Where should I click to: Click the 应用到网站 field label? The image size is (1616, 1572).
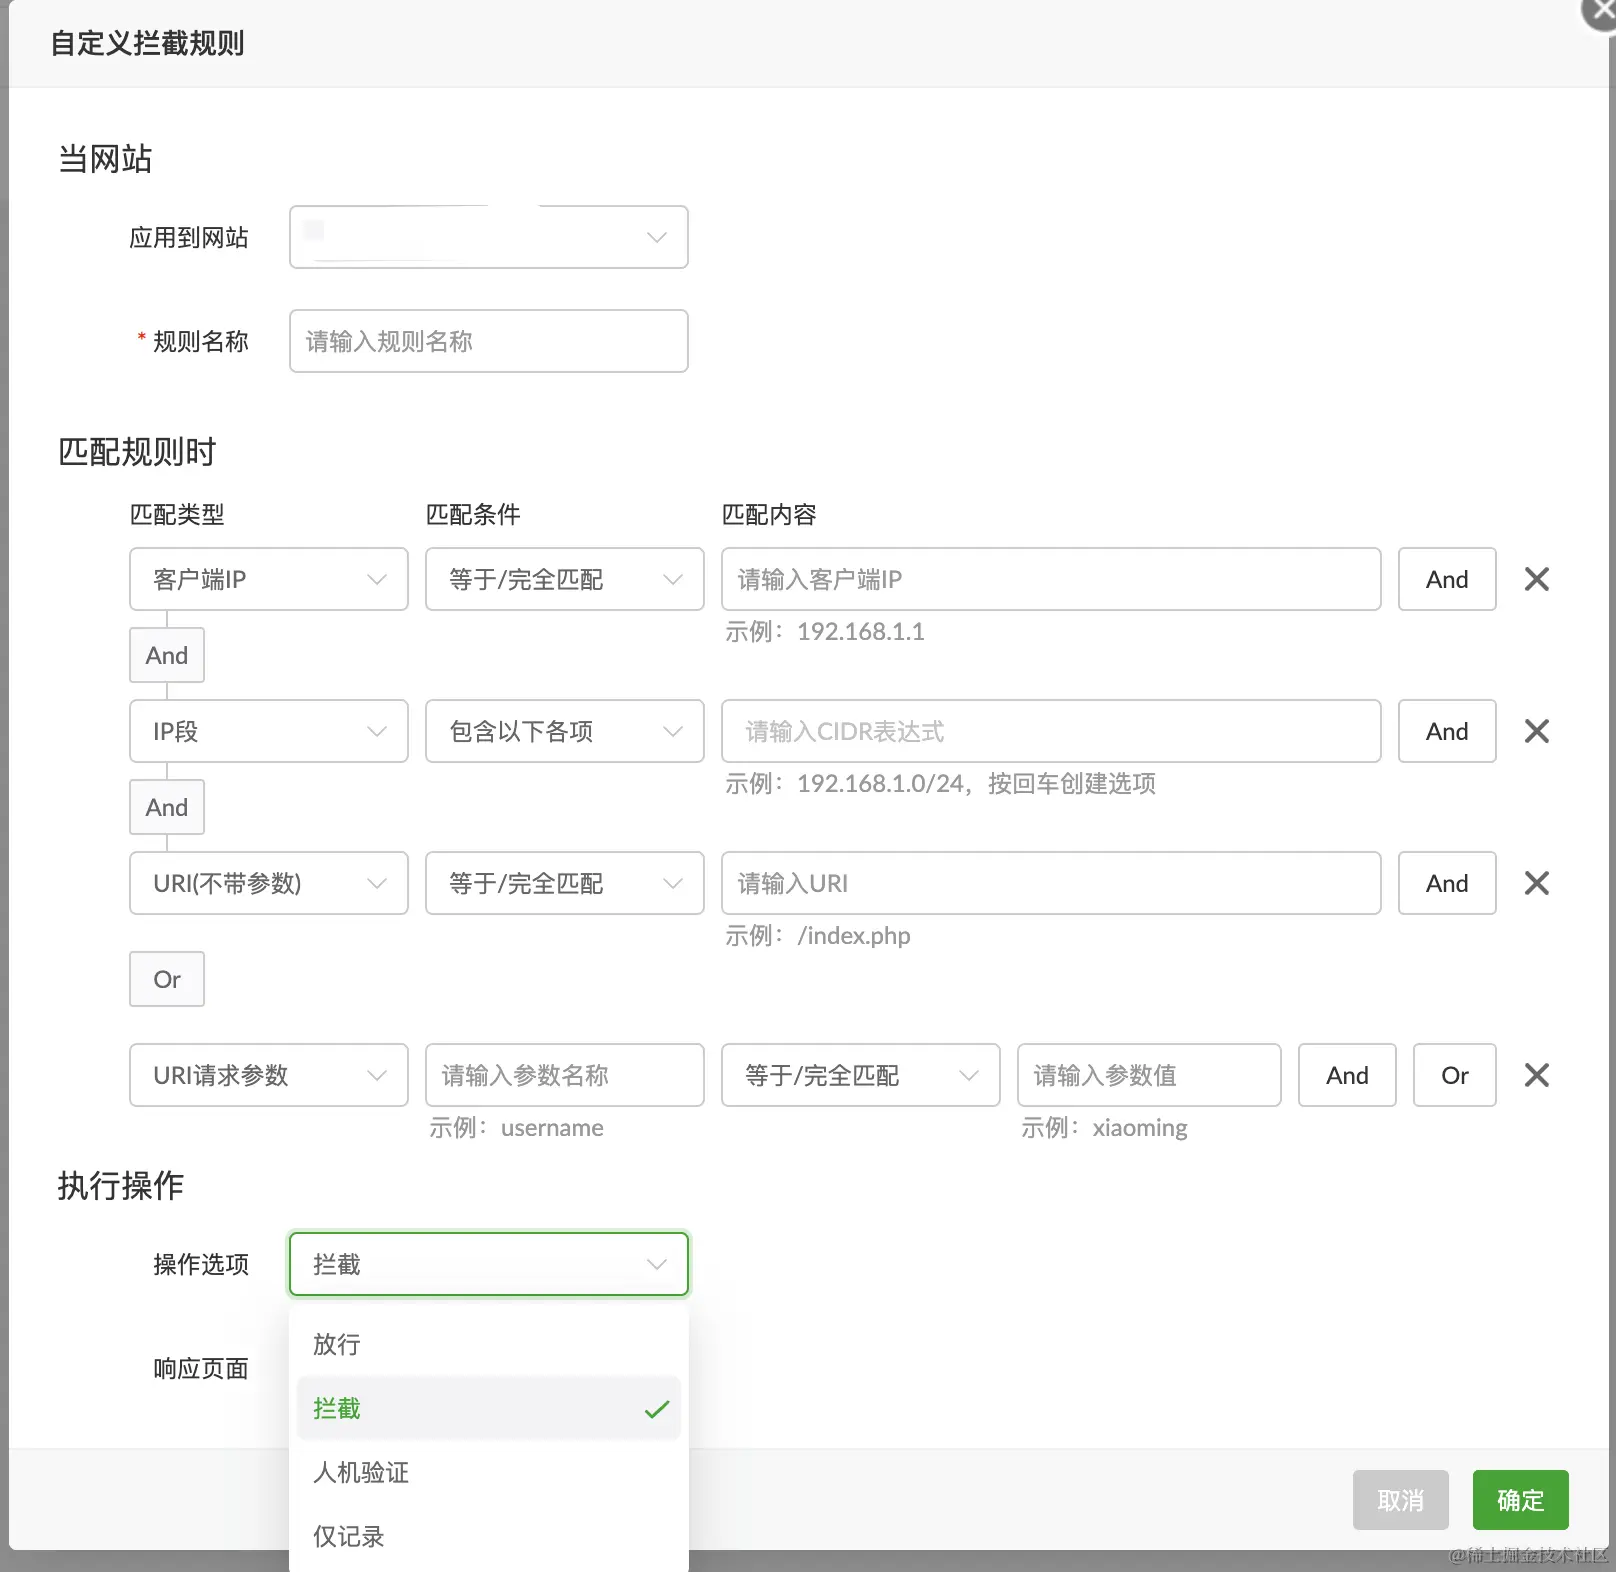pyautogui.click(x=189, y=237)
